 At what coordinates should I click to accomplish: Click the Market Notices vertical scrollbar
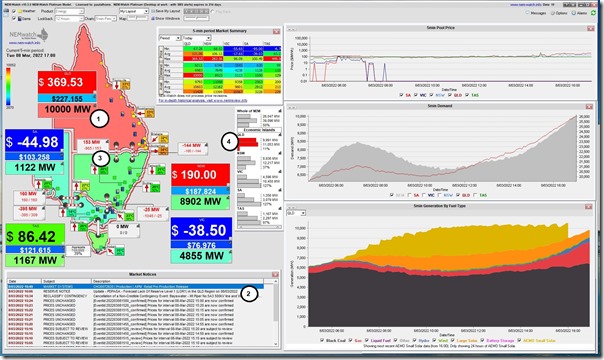(276, 313)
